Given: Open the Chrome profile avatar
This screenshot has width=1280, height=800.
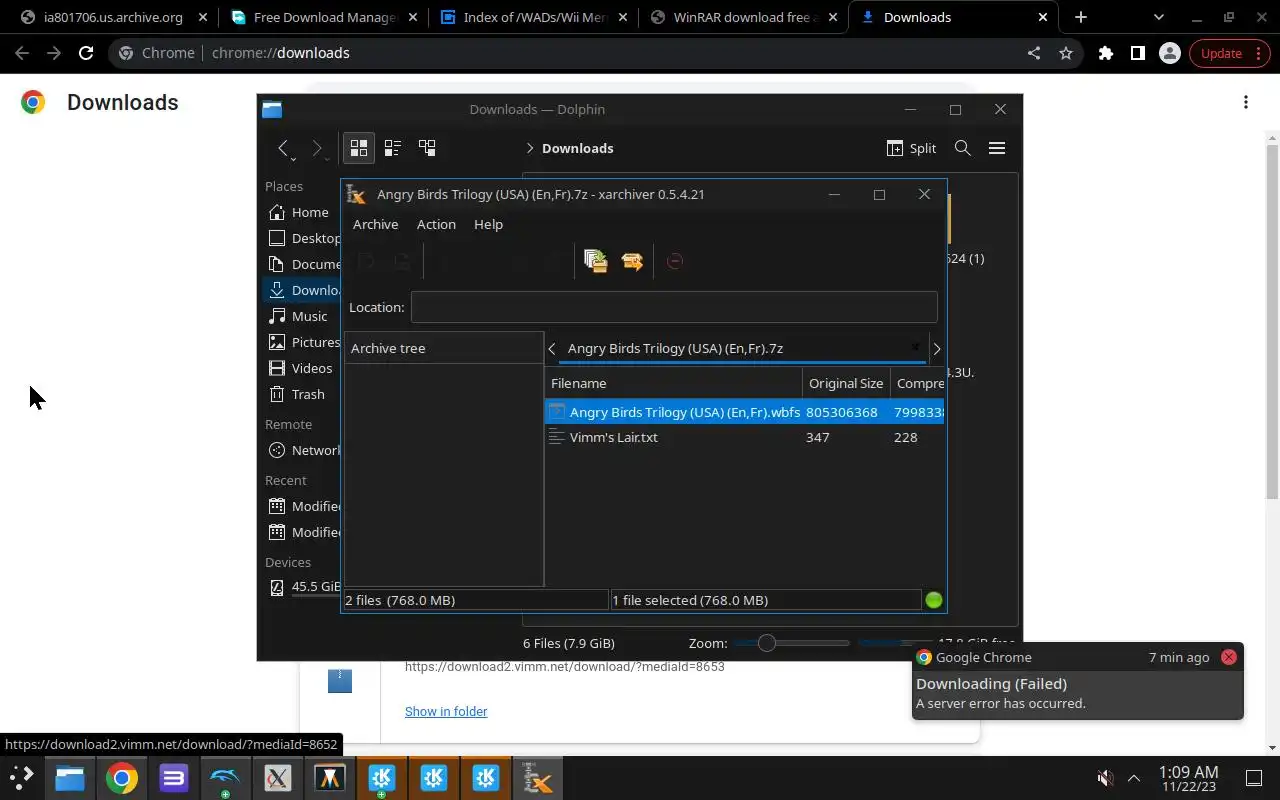Looking at the screenshot, I should click(1170, 53).
